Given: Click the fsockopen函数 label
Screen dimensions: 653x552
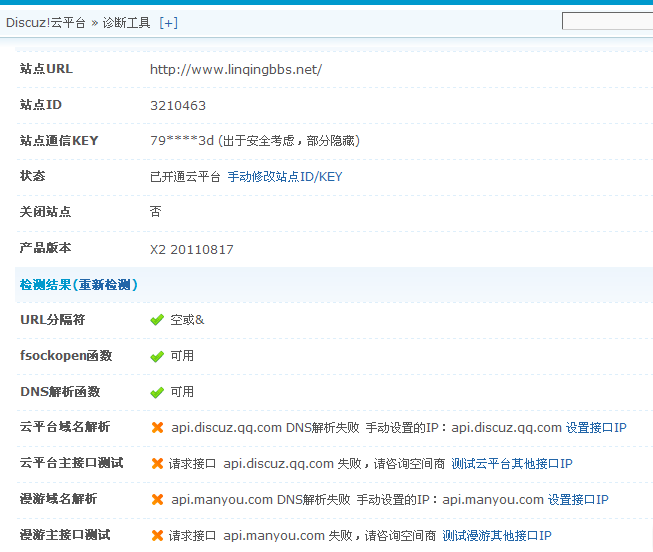Looking at the screenshot, I should pyautogui.click(x=66, y=355).
